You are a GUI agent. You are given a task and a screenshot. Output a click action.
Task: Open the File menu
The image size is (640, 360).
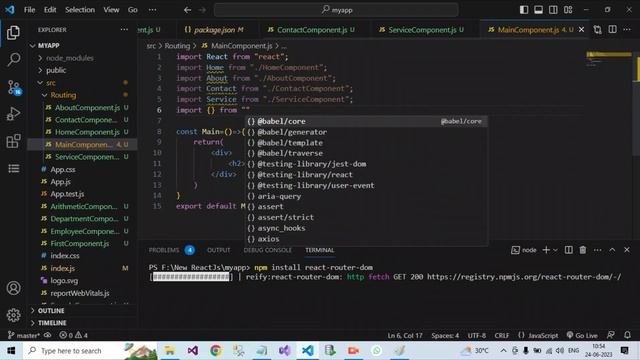pyautogui.click(x=29, y=10)
